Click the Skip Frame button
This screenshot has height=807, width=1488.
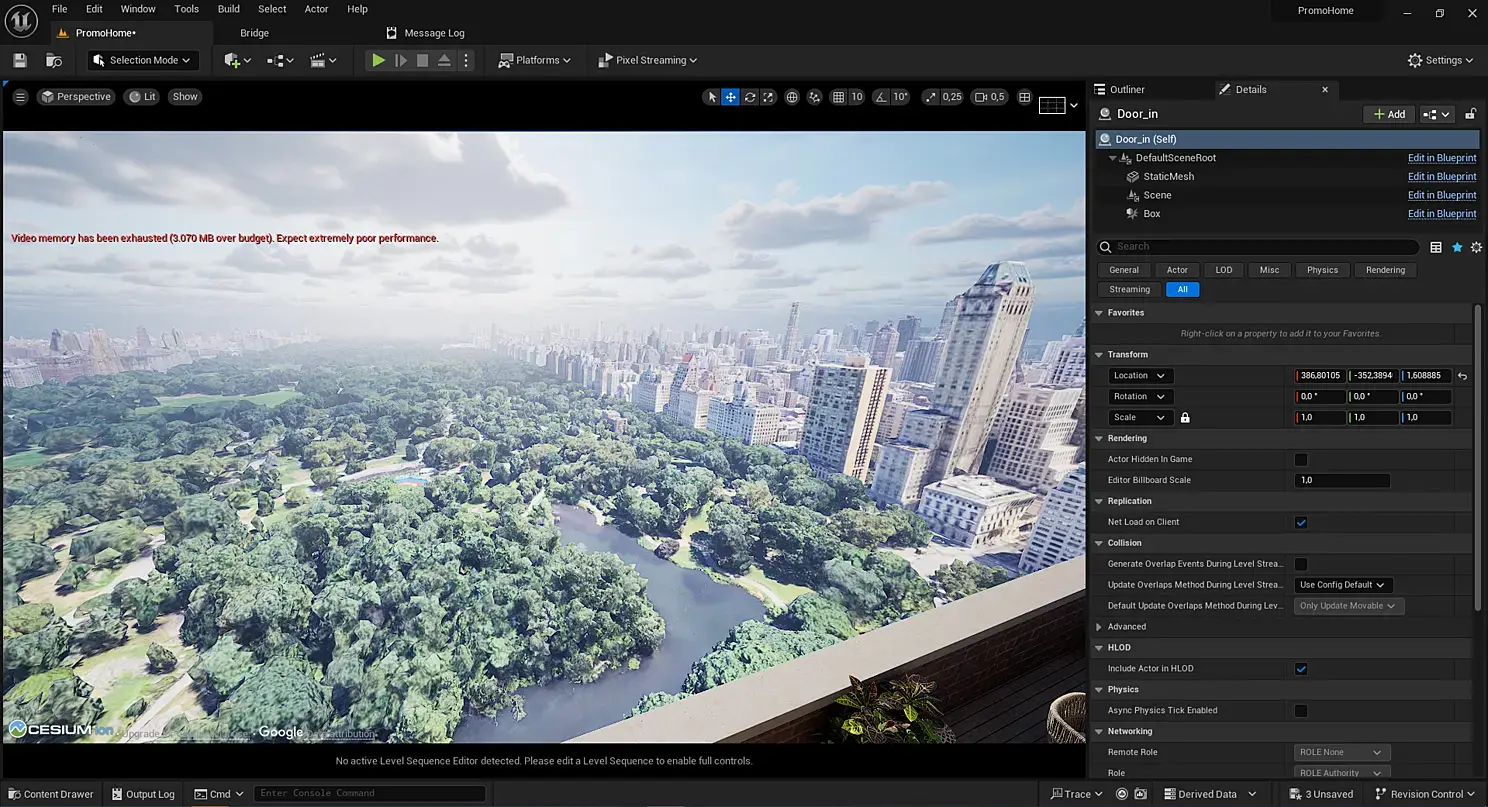(401, 60)
